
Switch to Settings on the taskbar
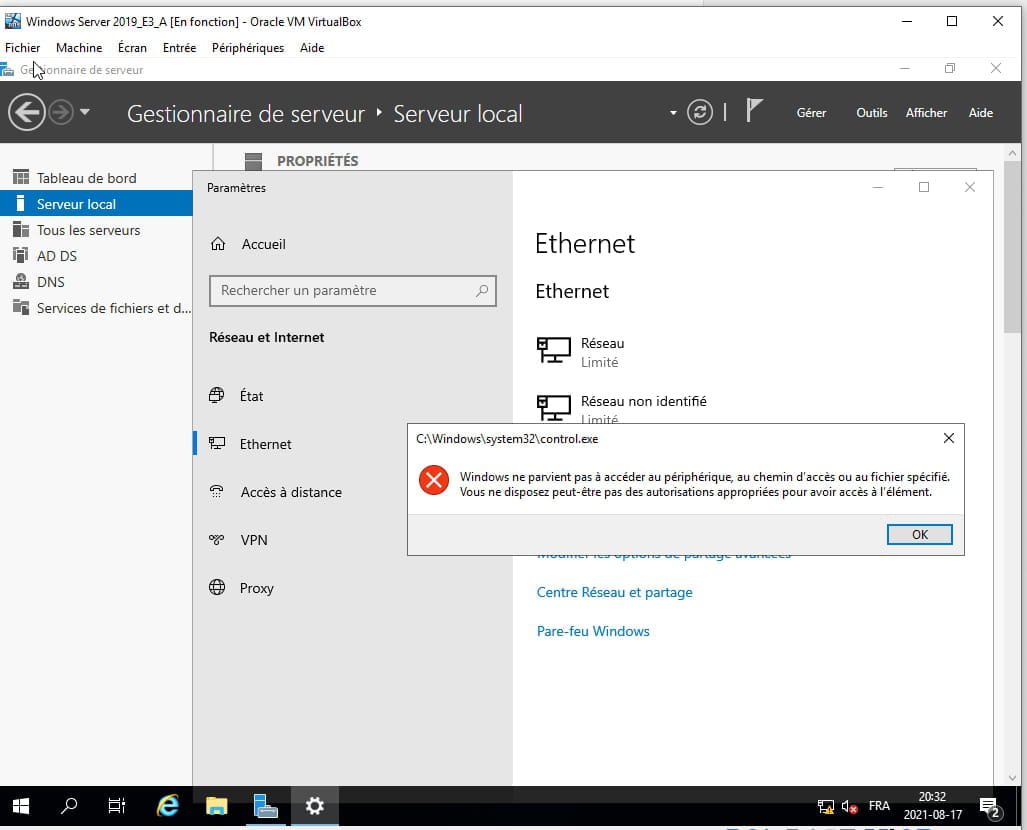pos(314,806)
